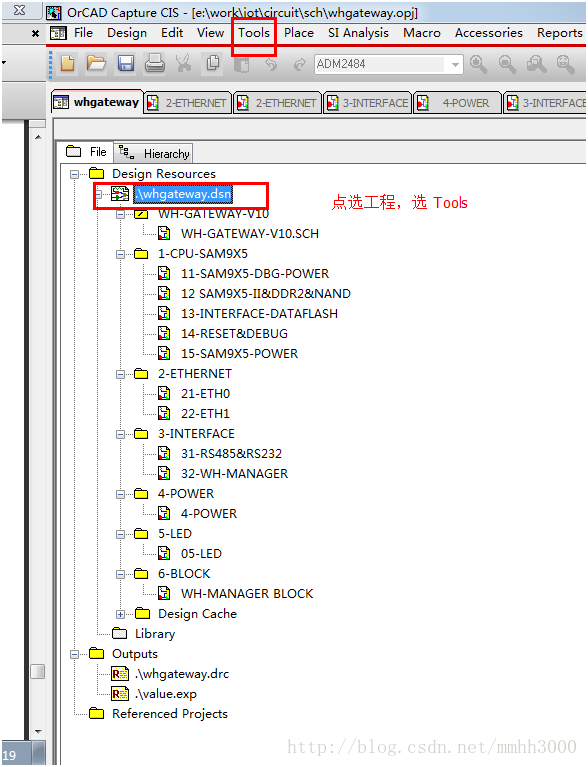Open the Edit menu
Viewport: 588px width, 767px height.
coord(172,33)
